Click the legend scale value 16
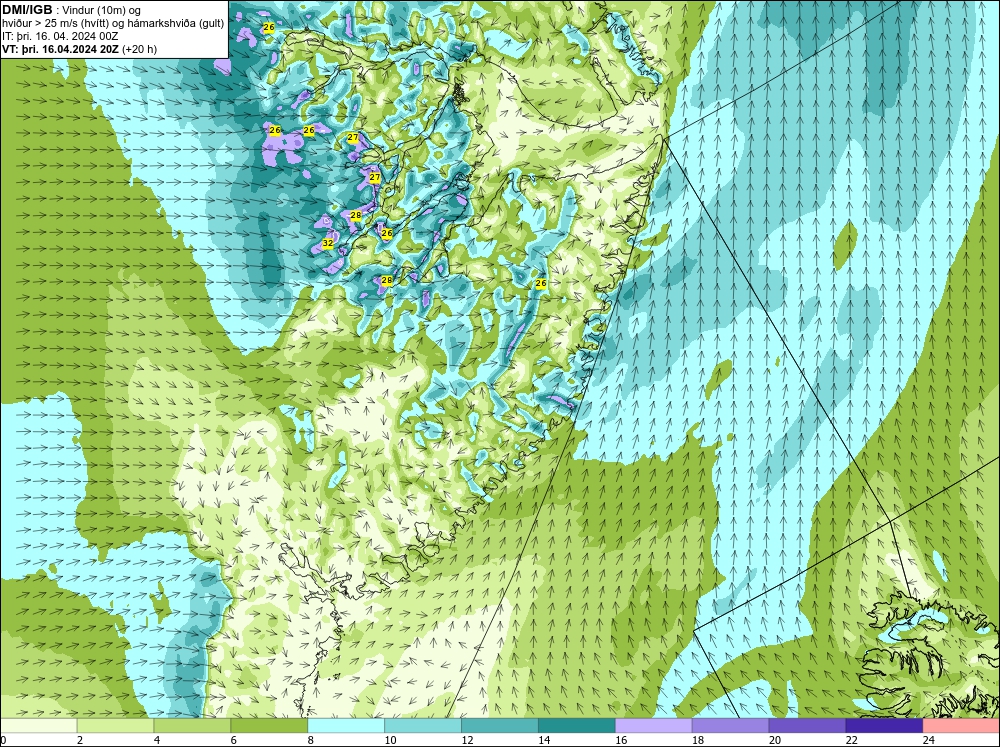Viewport: 1000px width, 747px height. click(621, 740)
